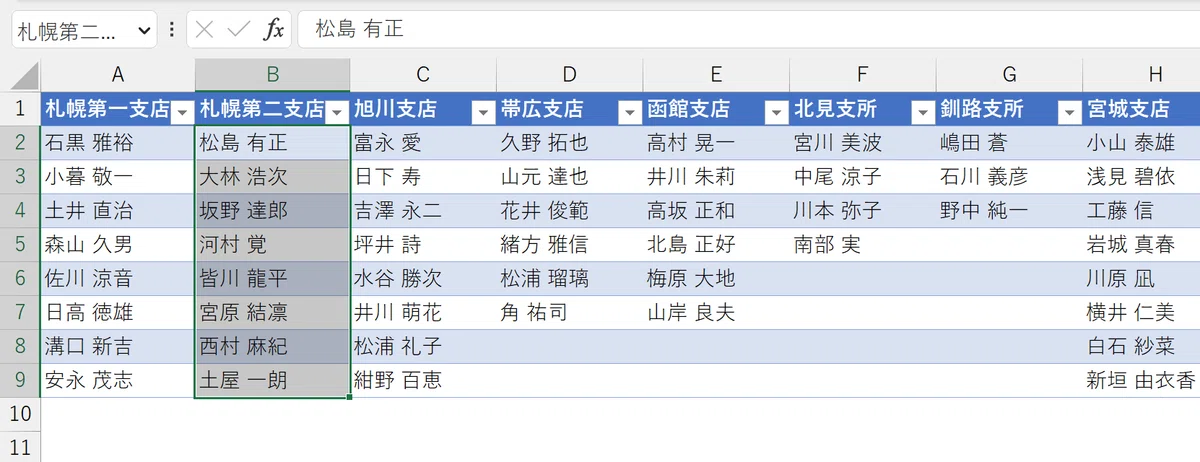Select cell 溝口 新吉

click(118, 347)
